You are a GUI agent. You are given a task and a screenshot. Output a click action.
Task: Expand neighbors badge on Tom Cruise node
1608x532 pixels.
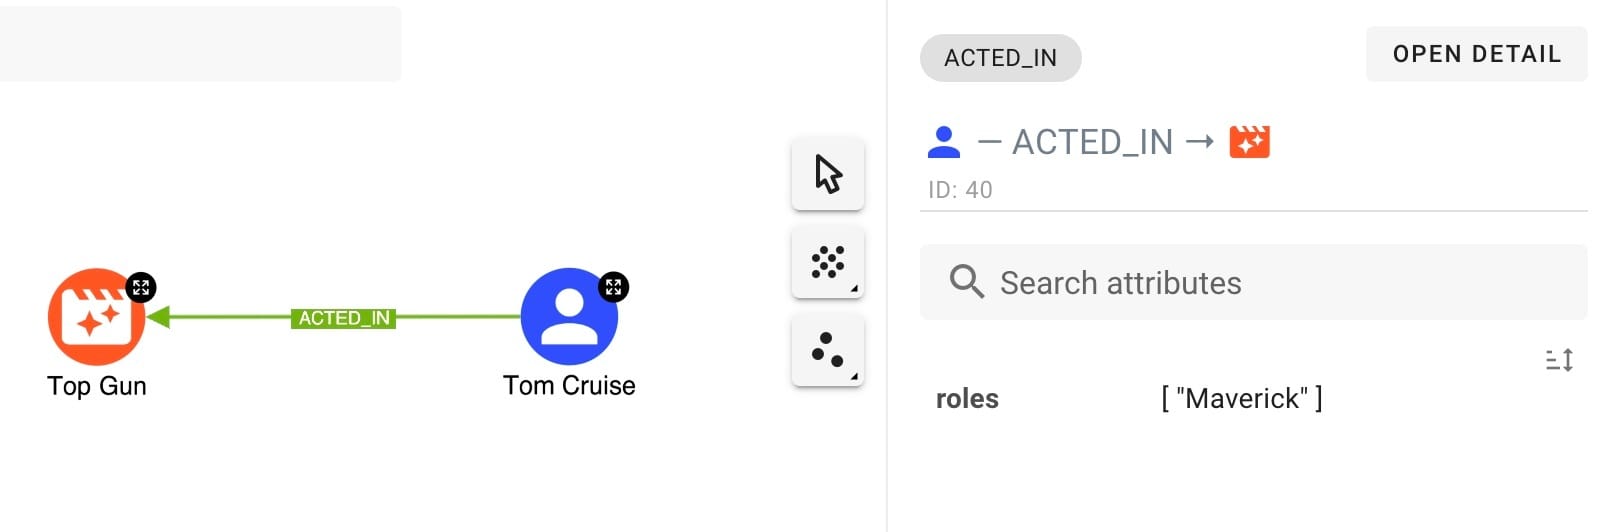tap(613, 288)
